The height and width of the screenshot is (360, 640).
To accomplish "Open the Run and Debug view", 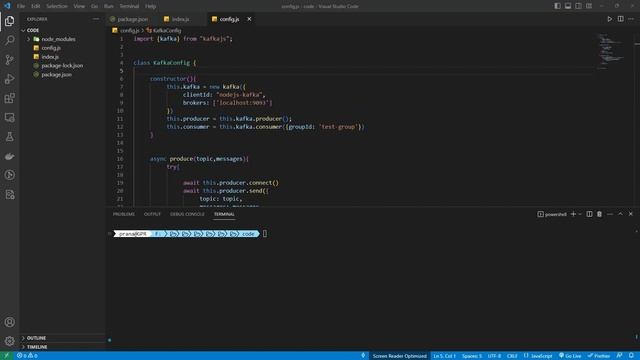I will pos(9,79).
